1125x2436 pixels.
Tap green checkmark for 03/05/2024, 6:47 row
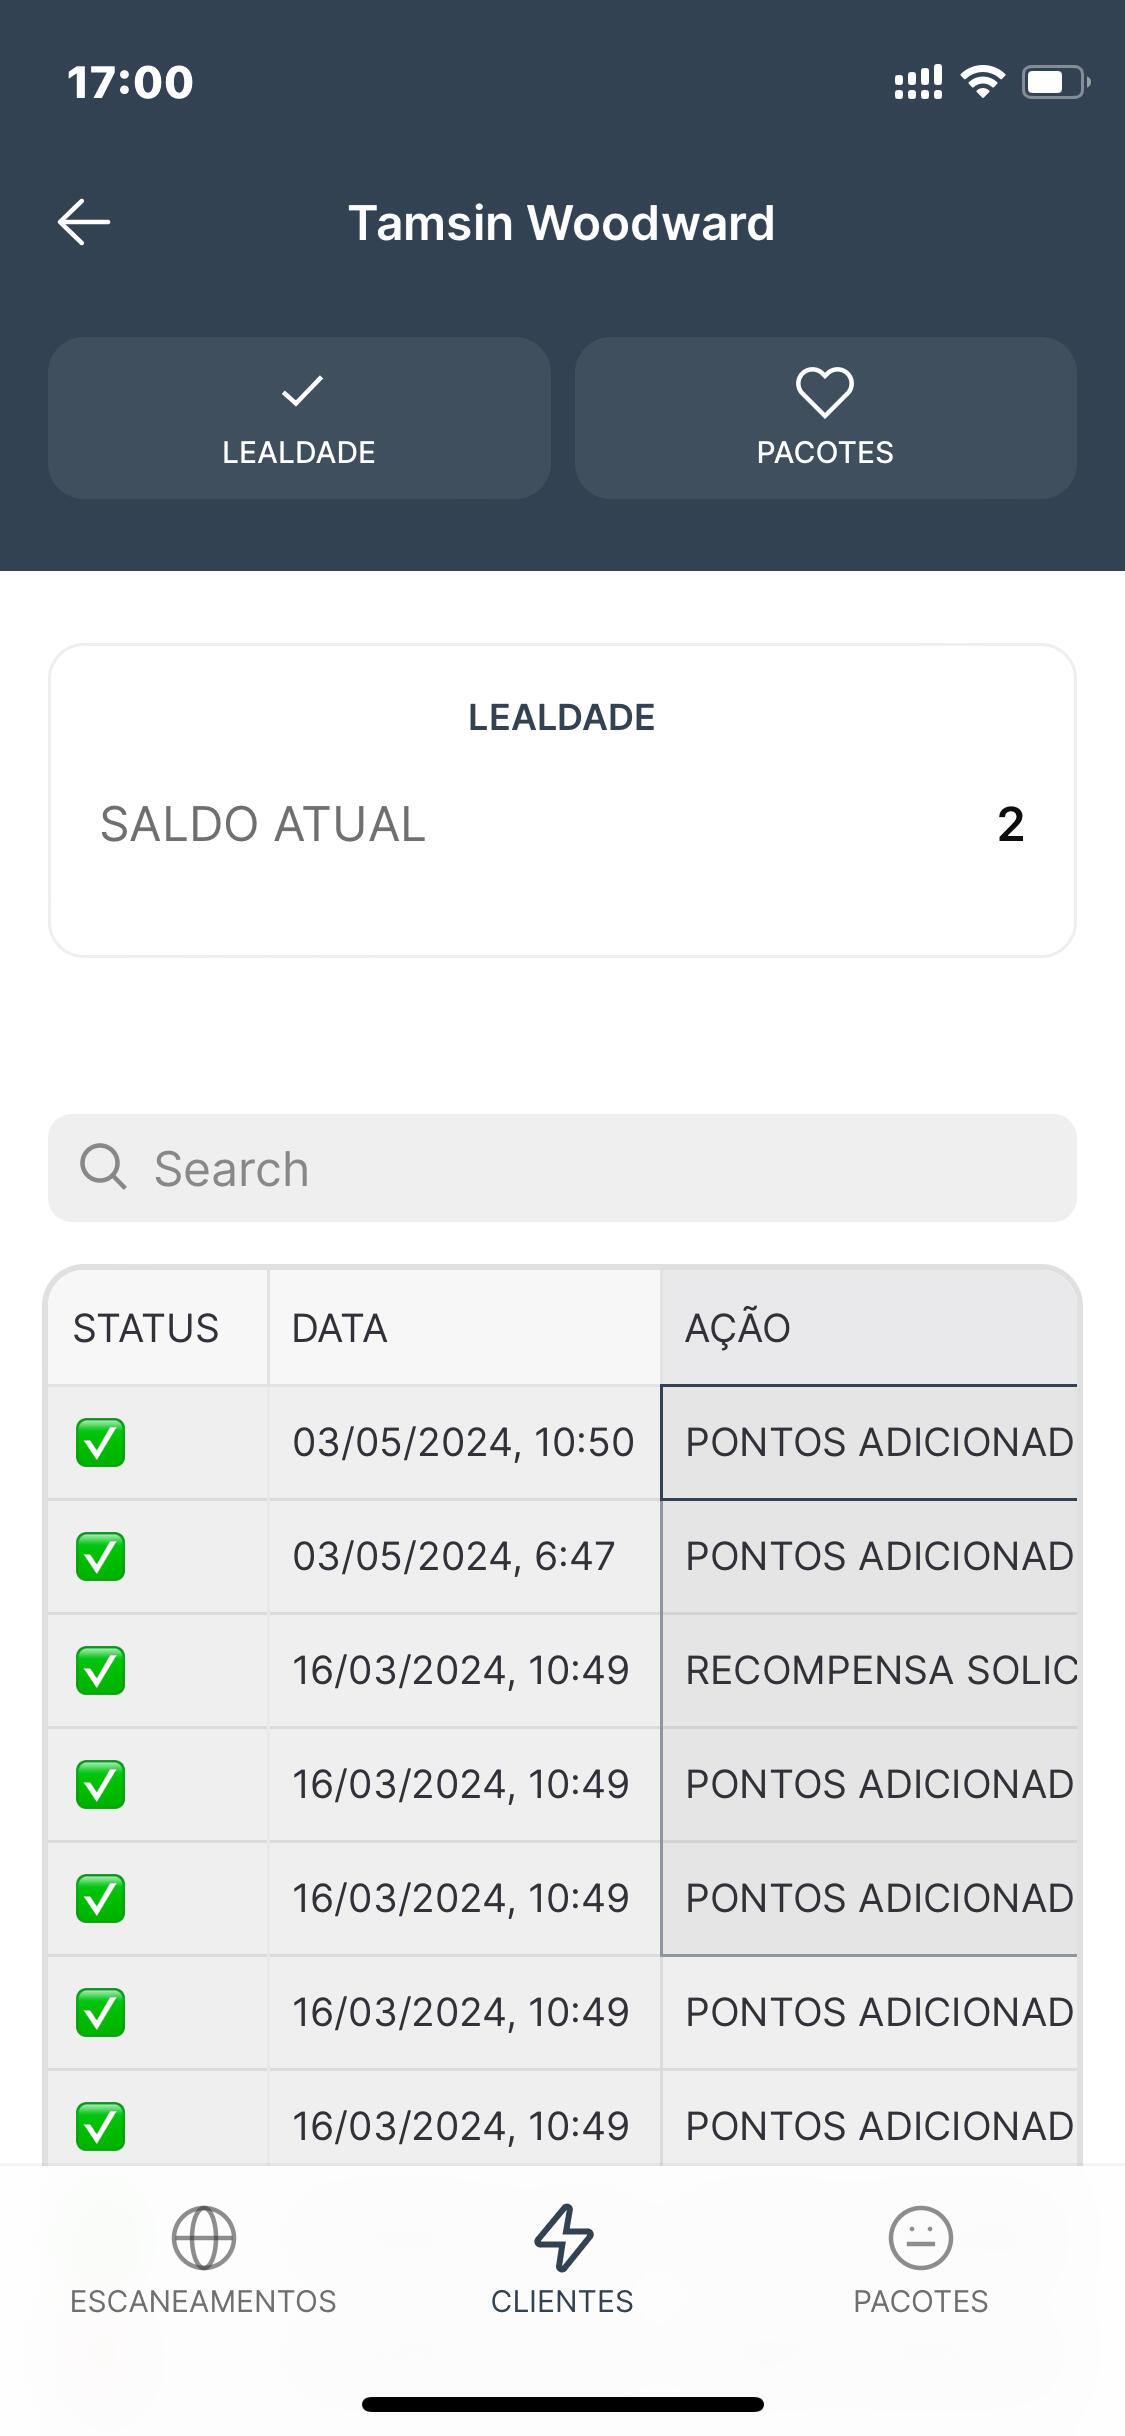(x=101, y=1556)
